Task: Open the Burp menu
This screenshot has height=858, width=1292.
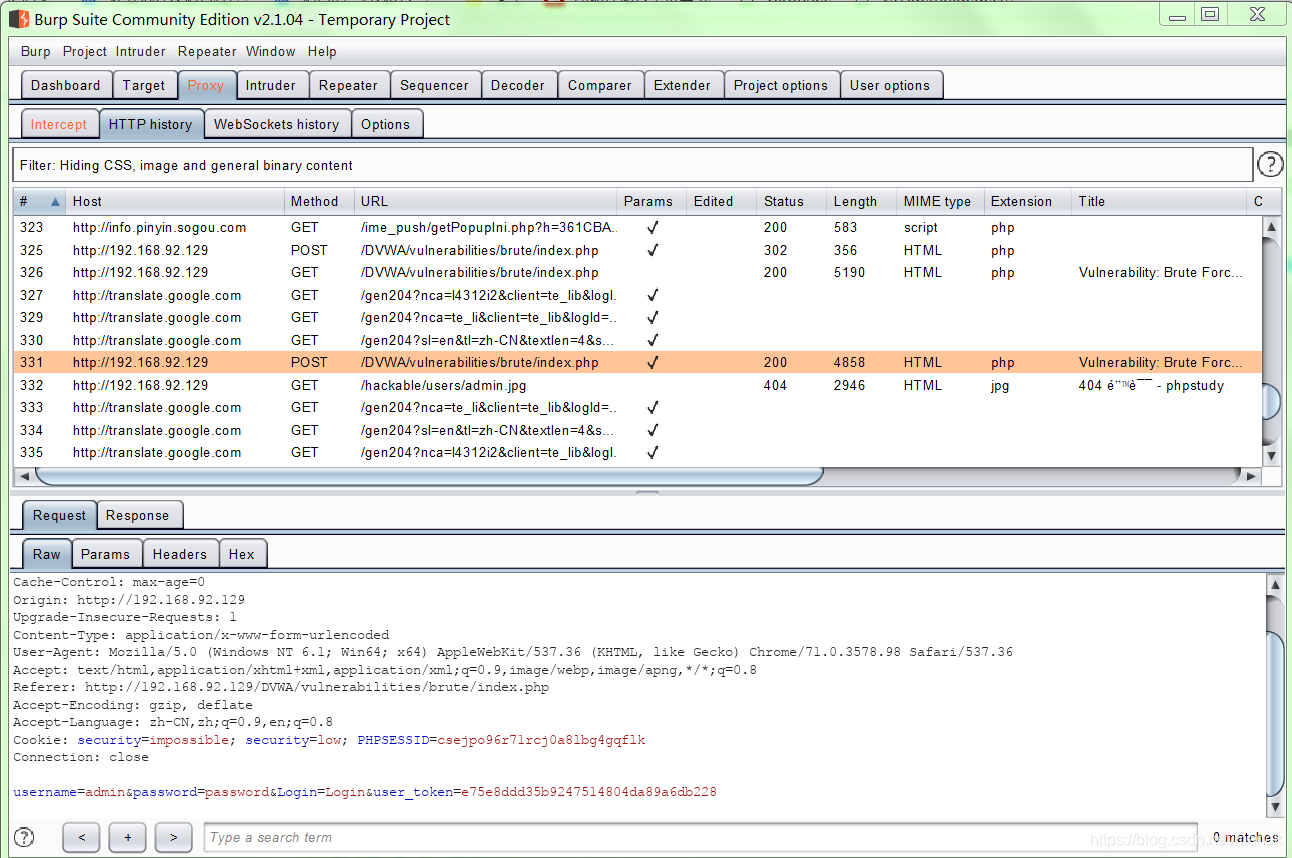Action: pos(35,51)
